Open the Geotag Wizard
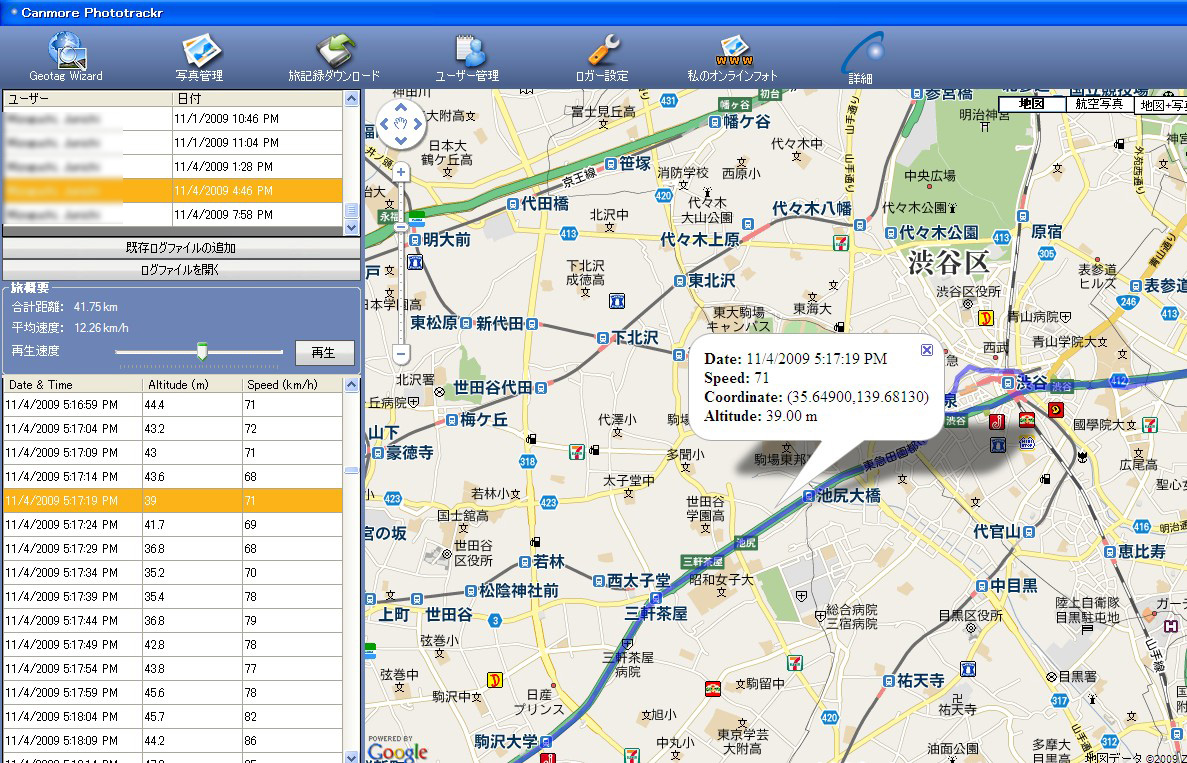 point(67,57)
